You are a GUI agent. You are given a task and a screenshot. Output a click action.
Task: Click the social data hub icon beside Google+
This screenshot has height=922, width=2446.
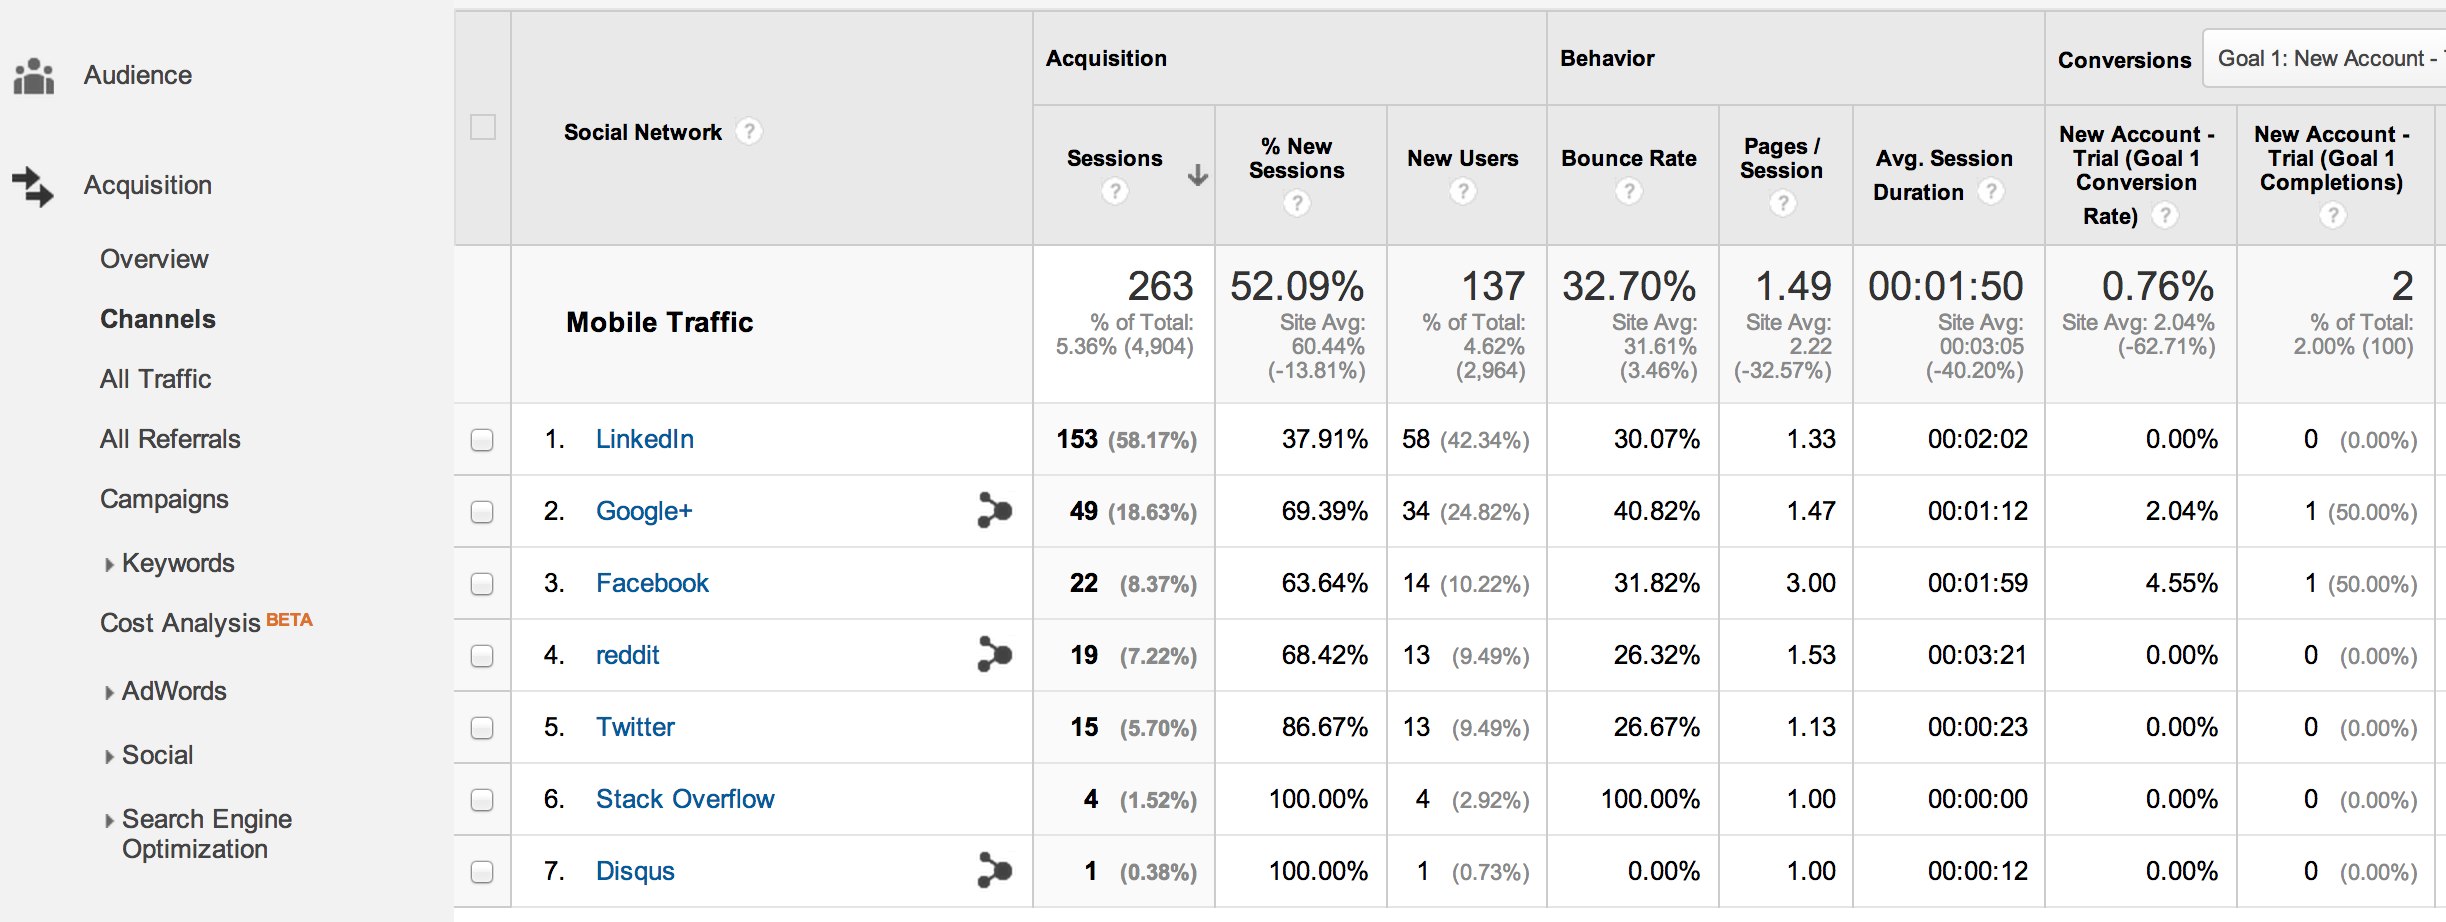(994, 511)
